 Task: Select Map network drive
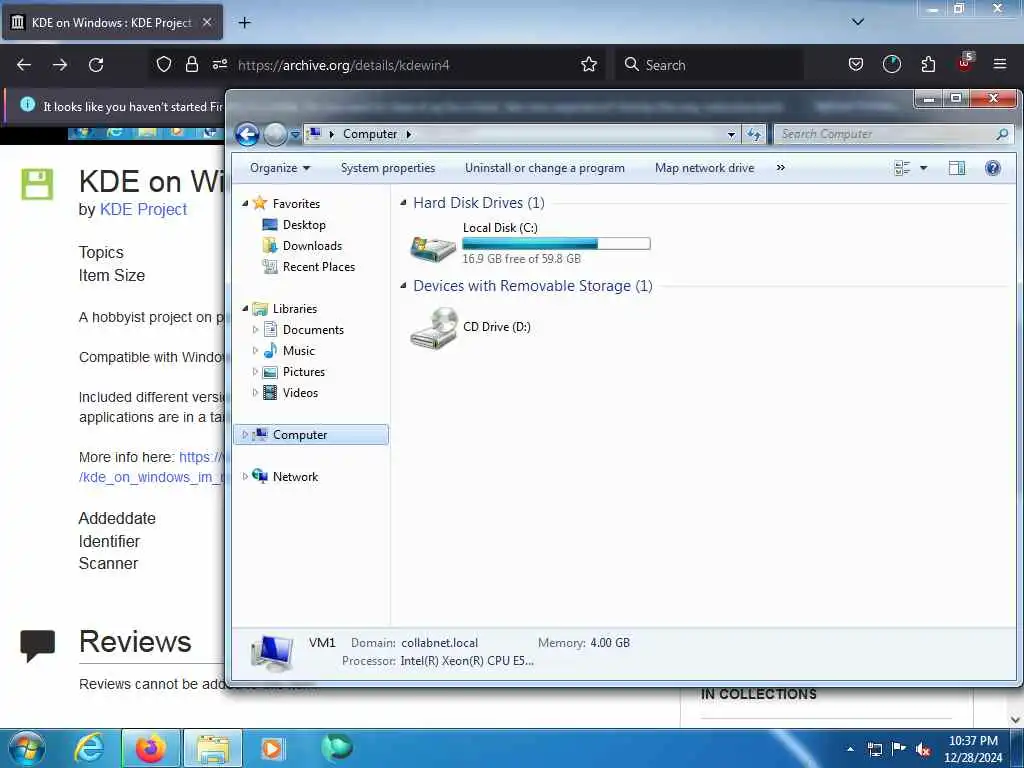click(x=704, y=168)
